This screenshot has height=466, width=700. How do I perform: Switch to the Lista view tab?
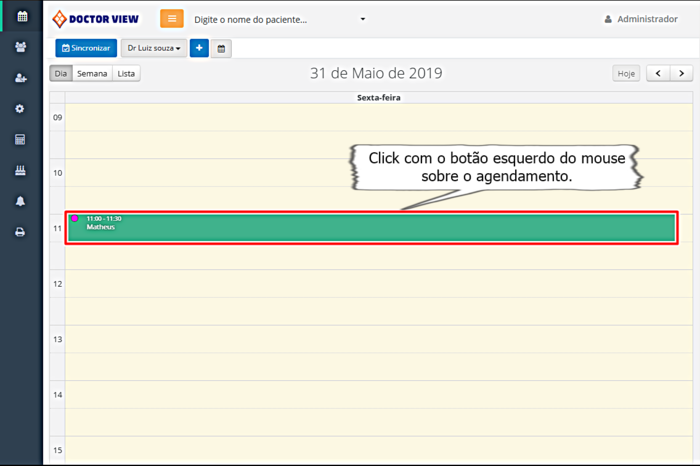(126, 74)
